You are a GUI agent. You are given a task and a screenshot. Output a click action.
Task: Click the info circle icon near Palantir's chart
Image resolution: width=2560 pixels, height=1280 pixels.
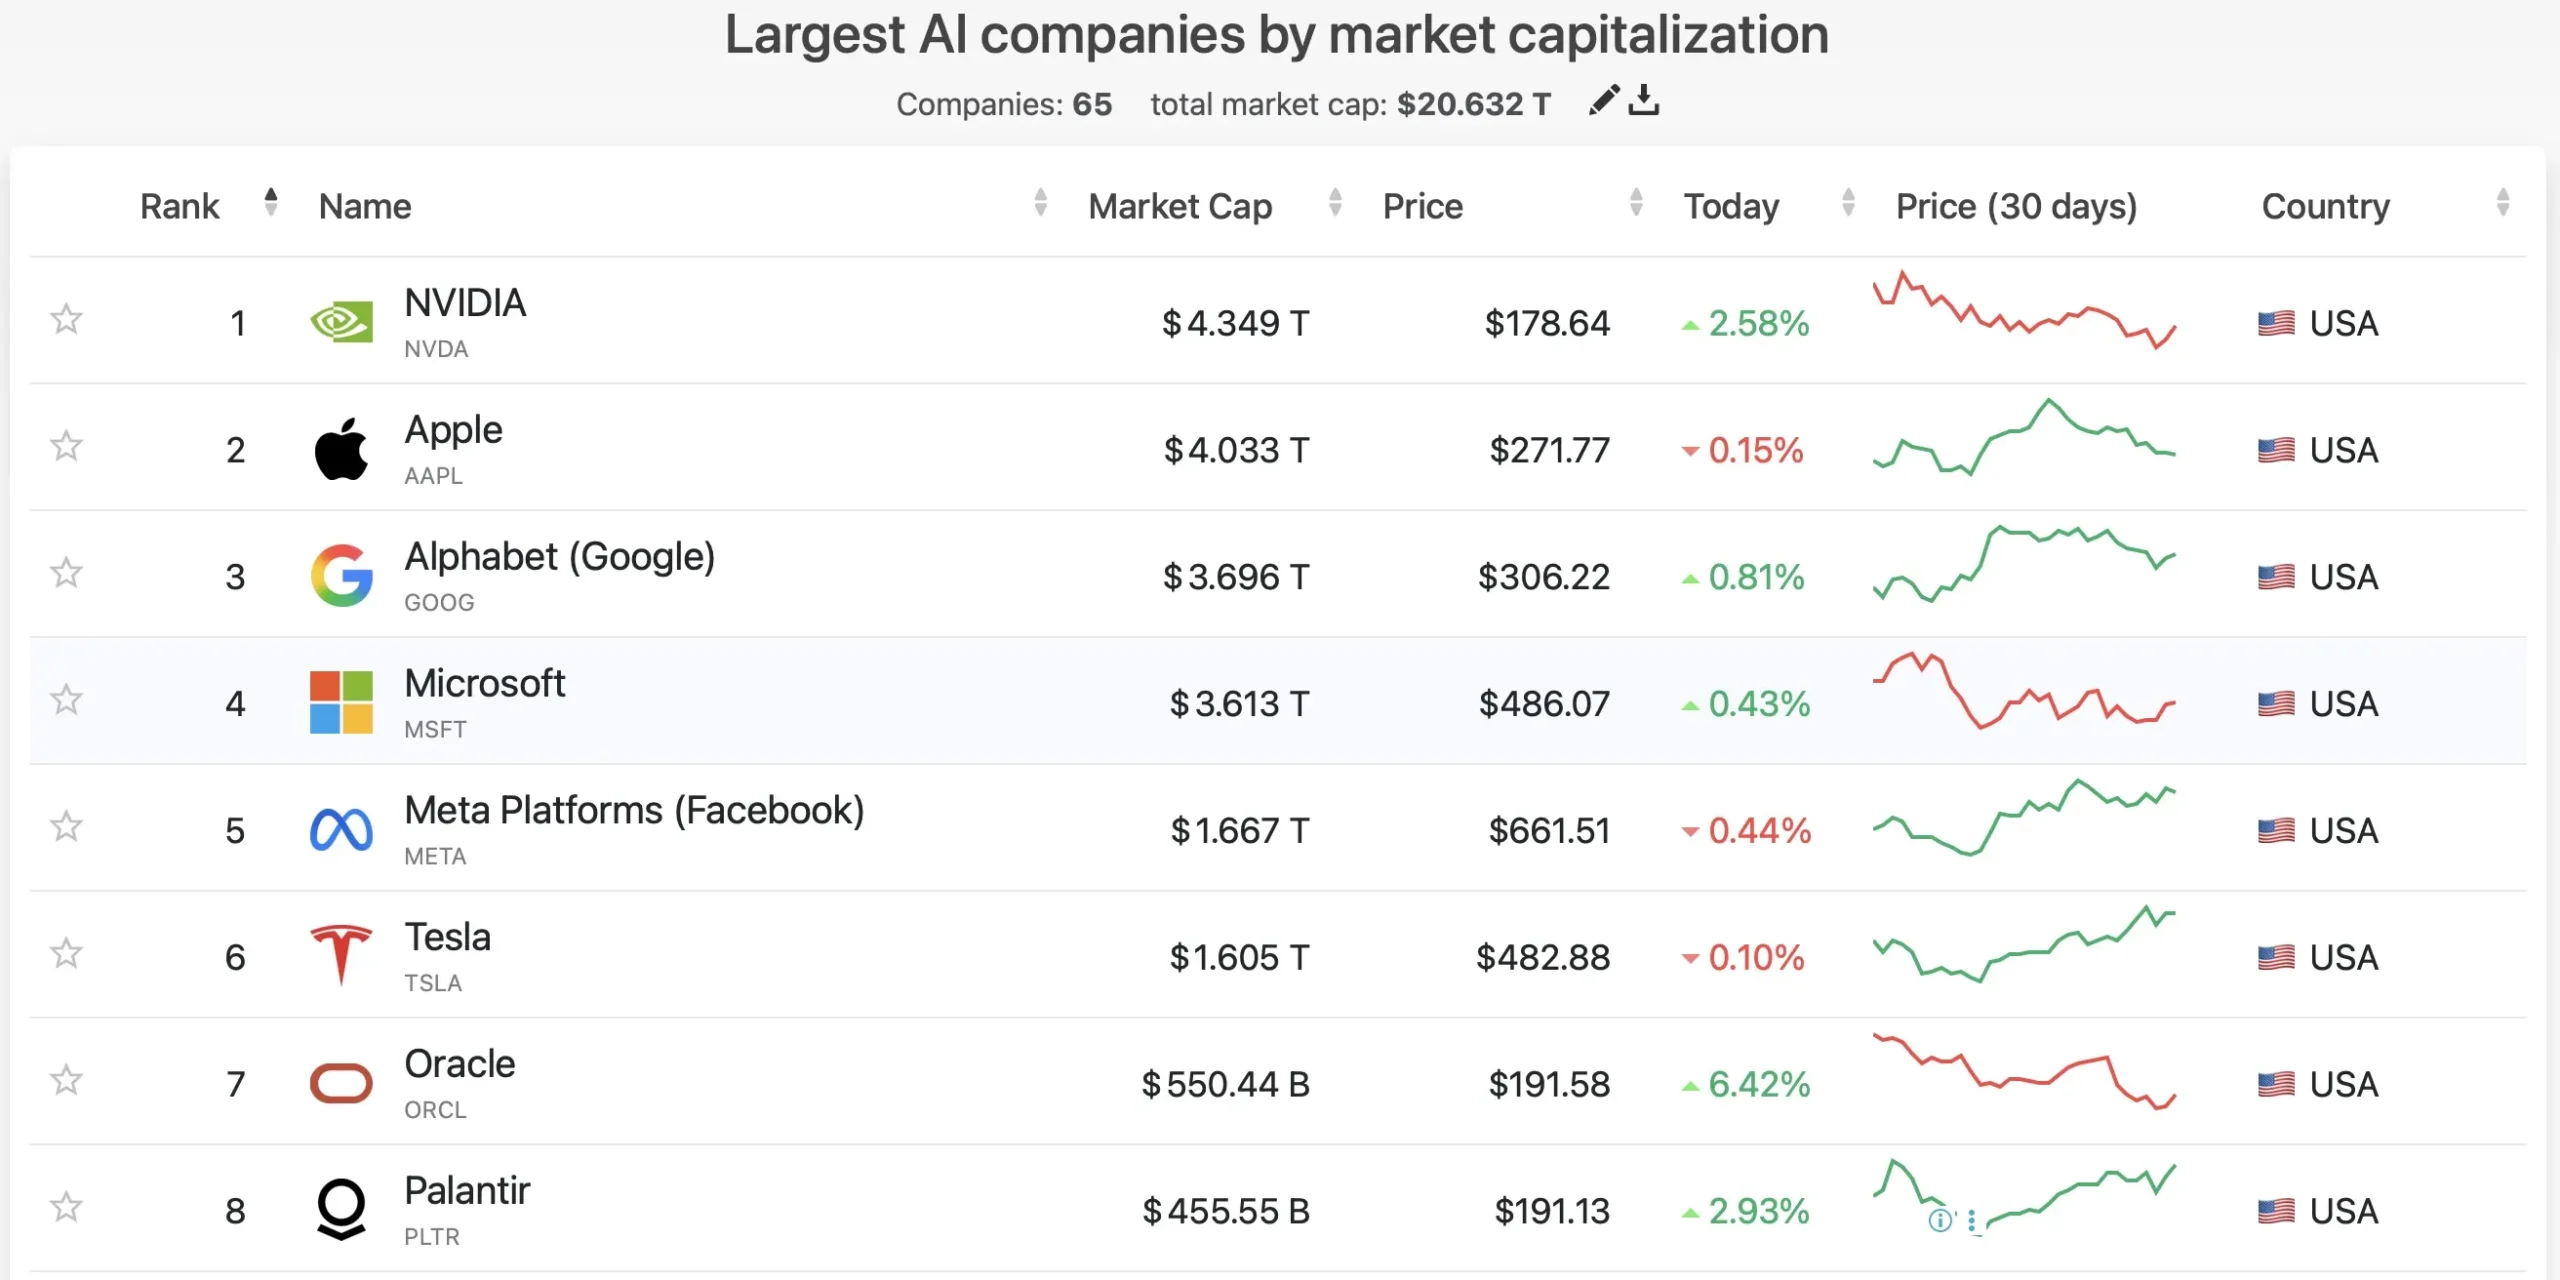pos(1940,1220)
